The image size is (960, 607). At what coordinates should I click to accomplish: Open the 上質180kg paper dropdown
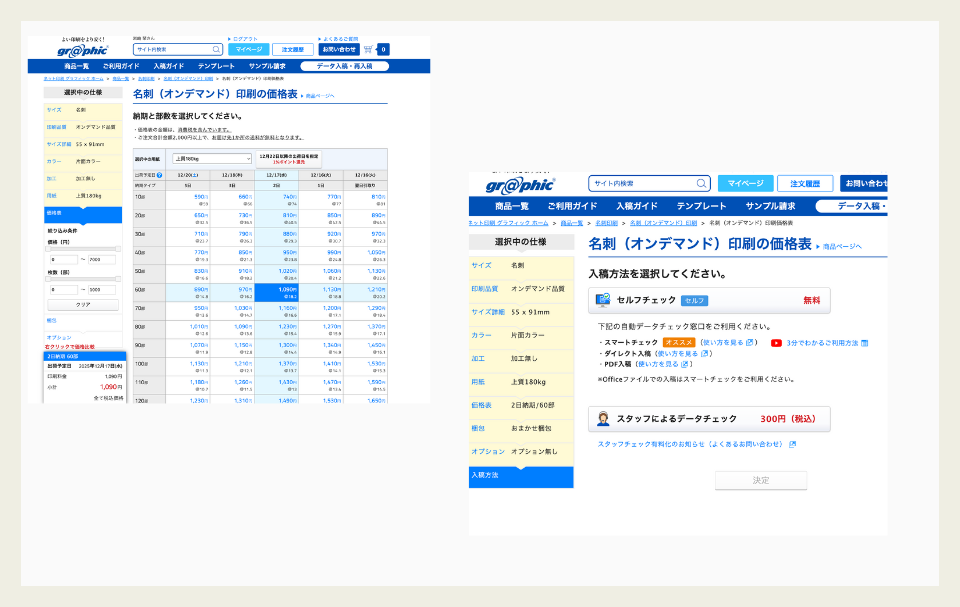click(211, 158)
